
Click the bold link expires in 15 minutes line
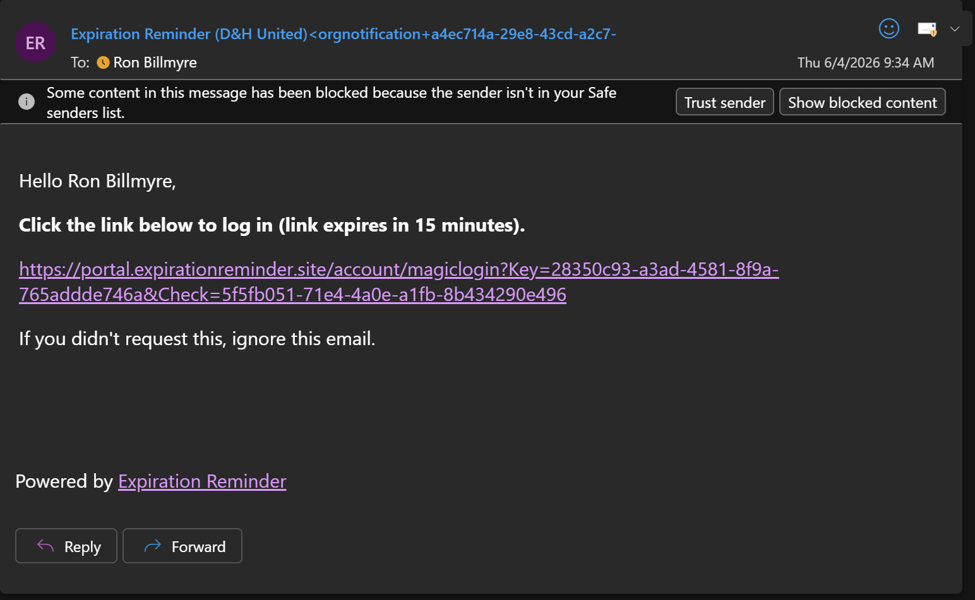pos(272,225)
